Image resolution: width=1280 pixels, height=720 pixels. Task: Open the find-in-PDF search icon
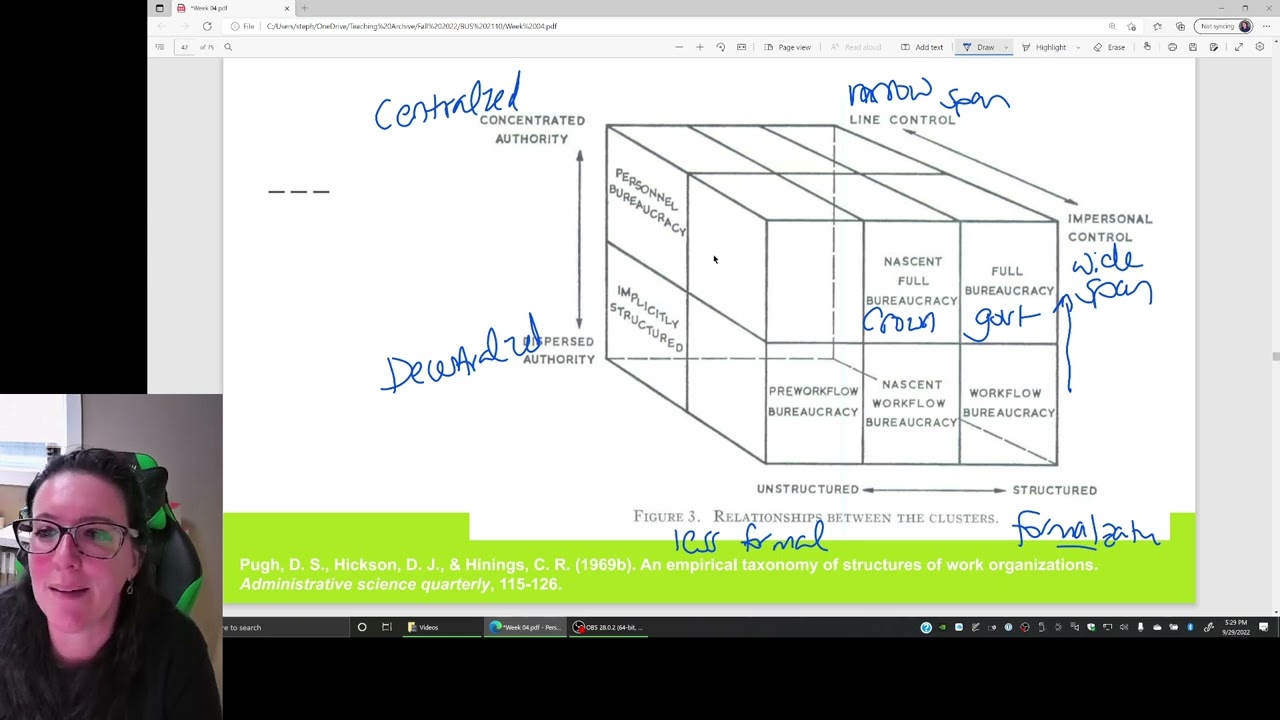(228, 47)
